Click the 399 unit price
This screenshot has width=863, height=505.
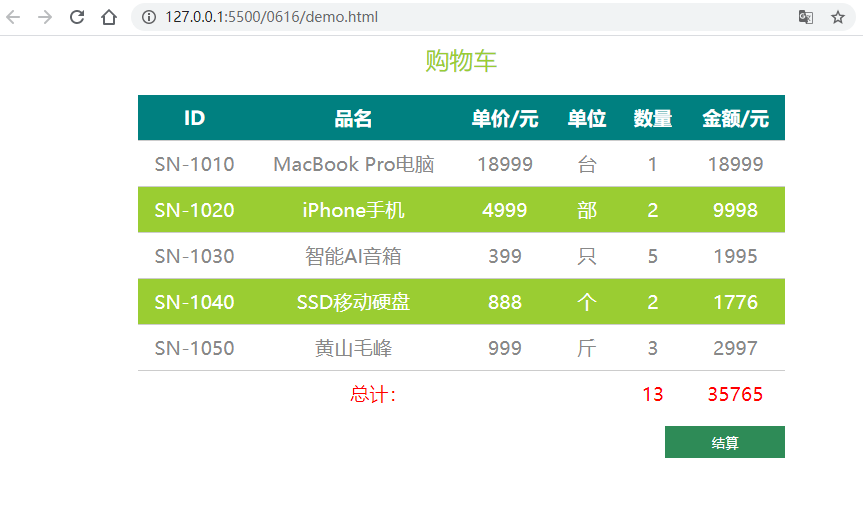click(505, 256)
